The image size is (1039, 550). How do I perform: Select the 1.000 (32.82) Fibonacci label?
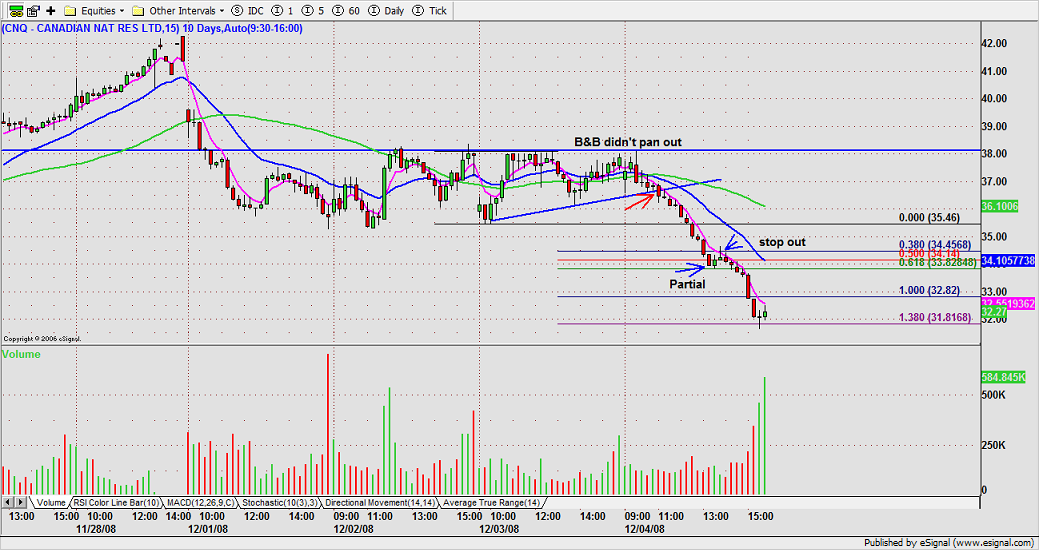point(929,290)
